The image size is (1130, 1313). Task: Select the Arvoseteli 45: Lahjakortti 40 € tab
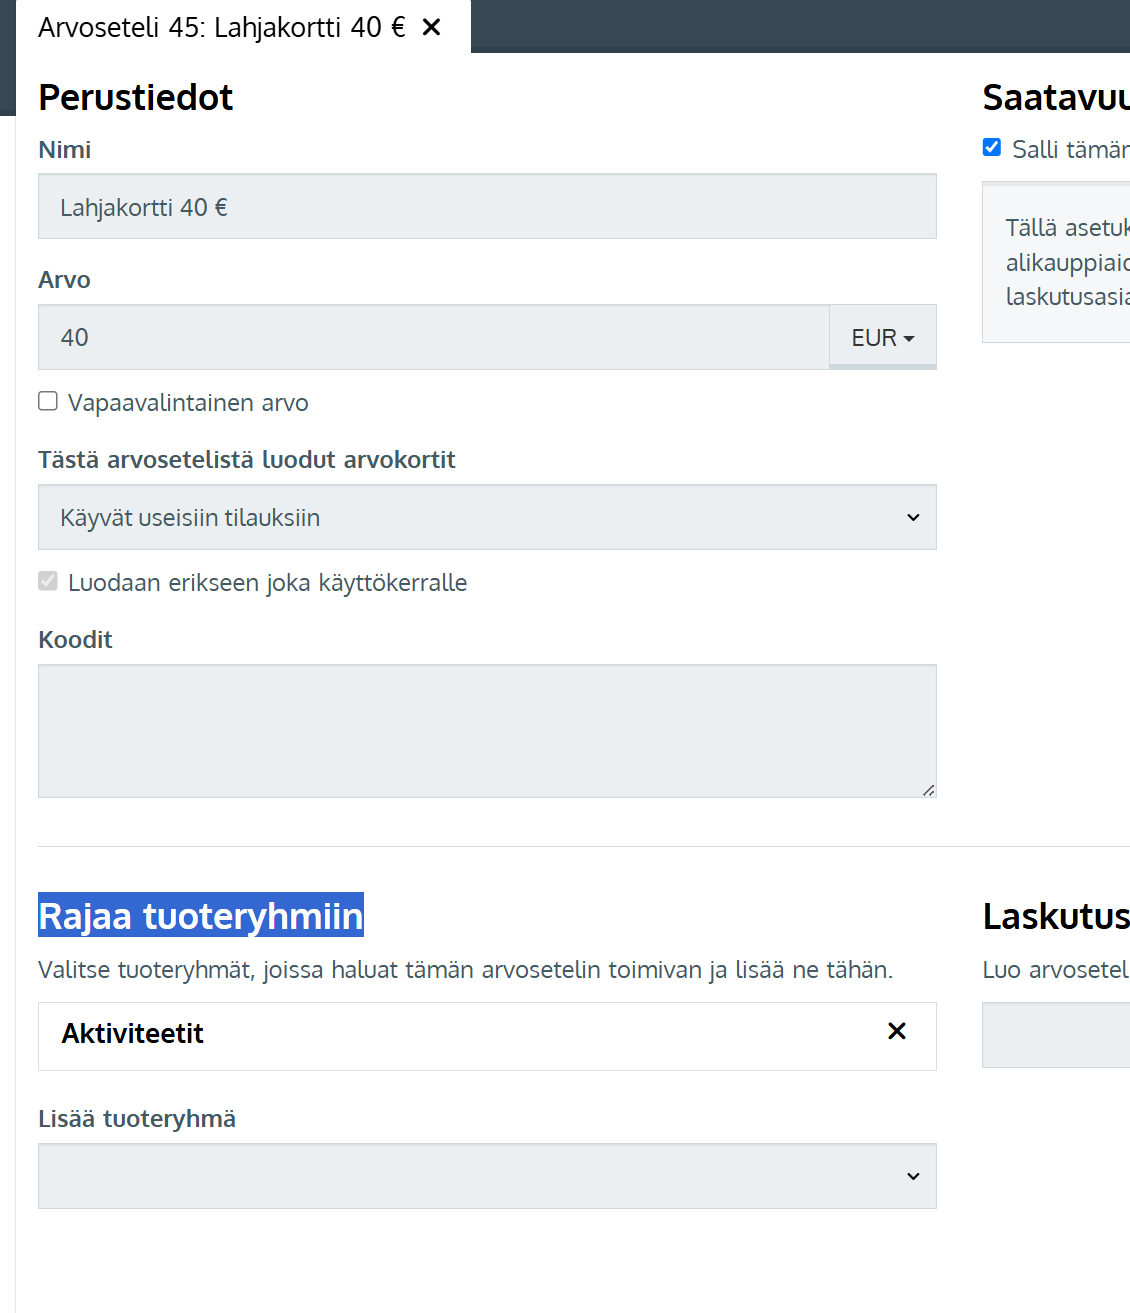(222, 27)
